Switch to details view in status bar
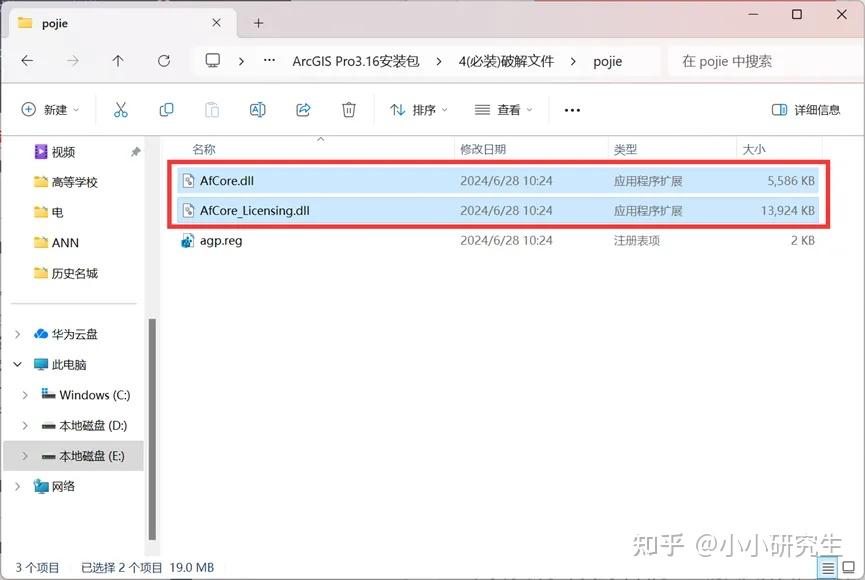The width and height of the screenshot is (865, 580). [x=827, y=567]
